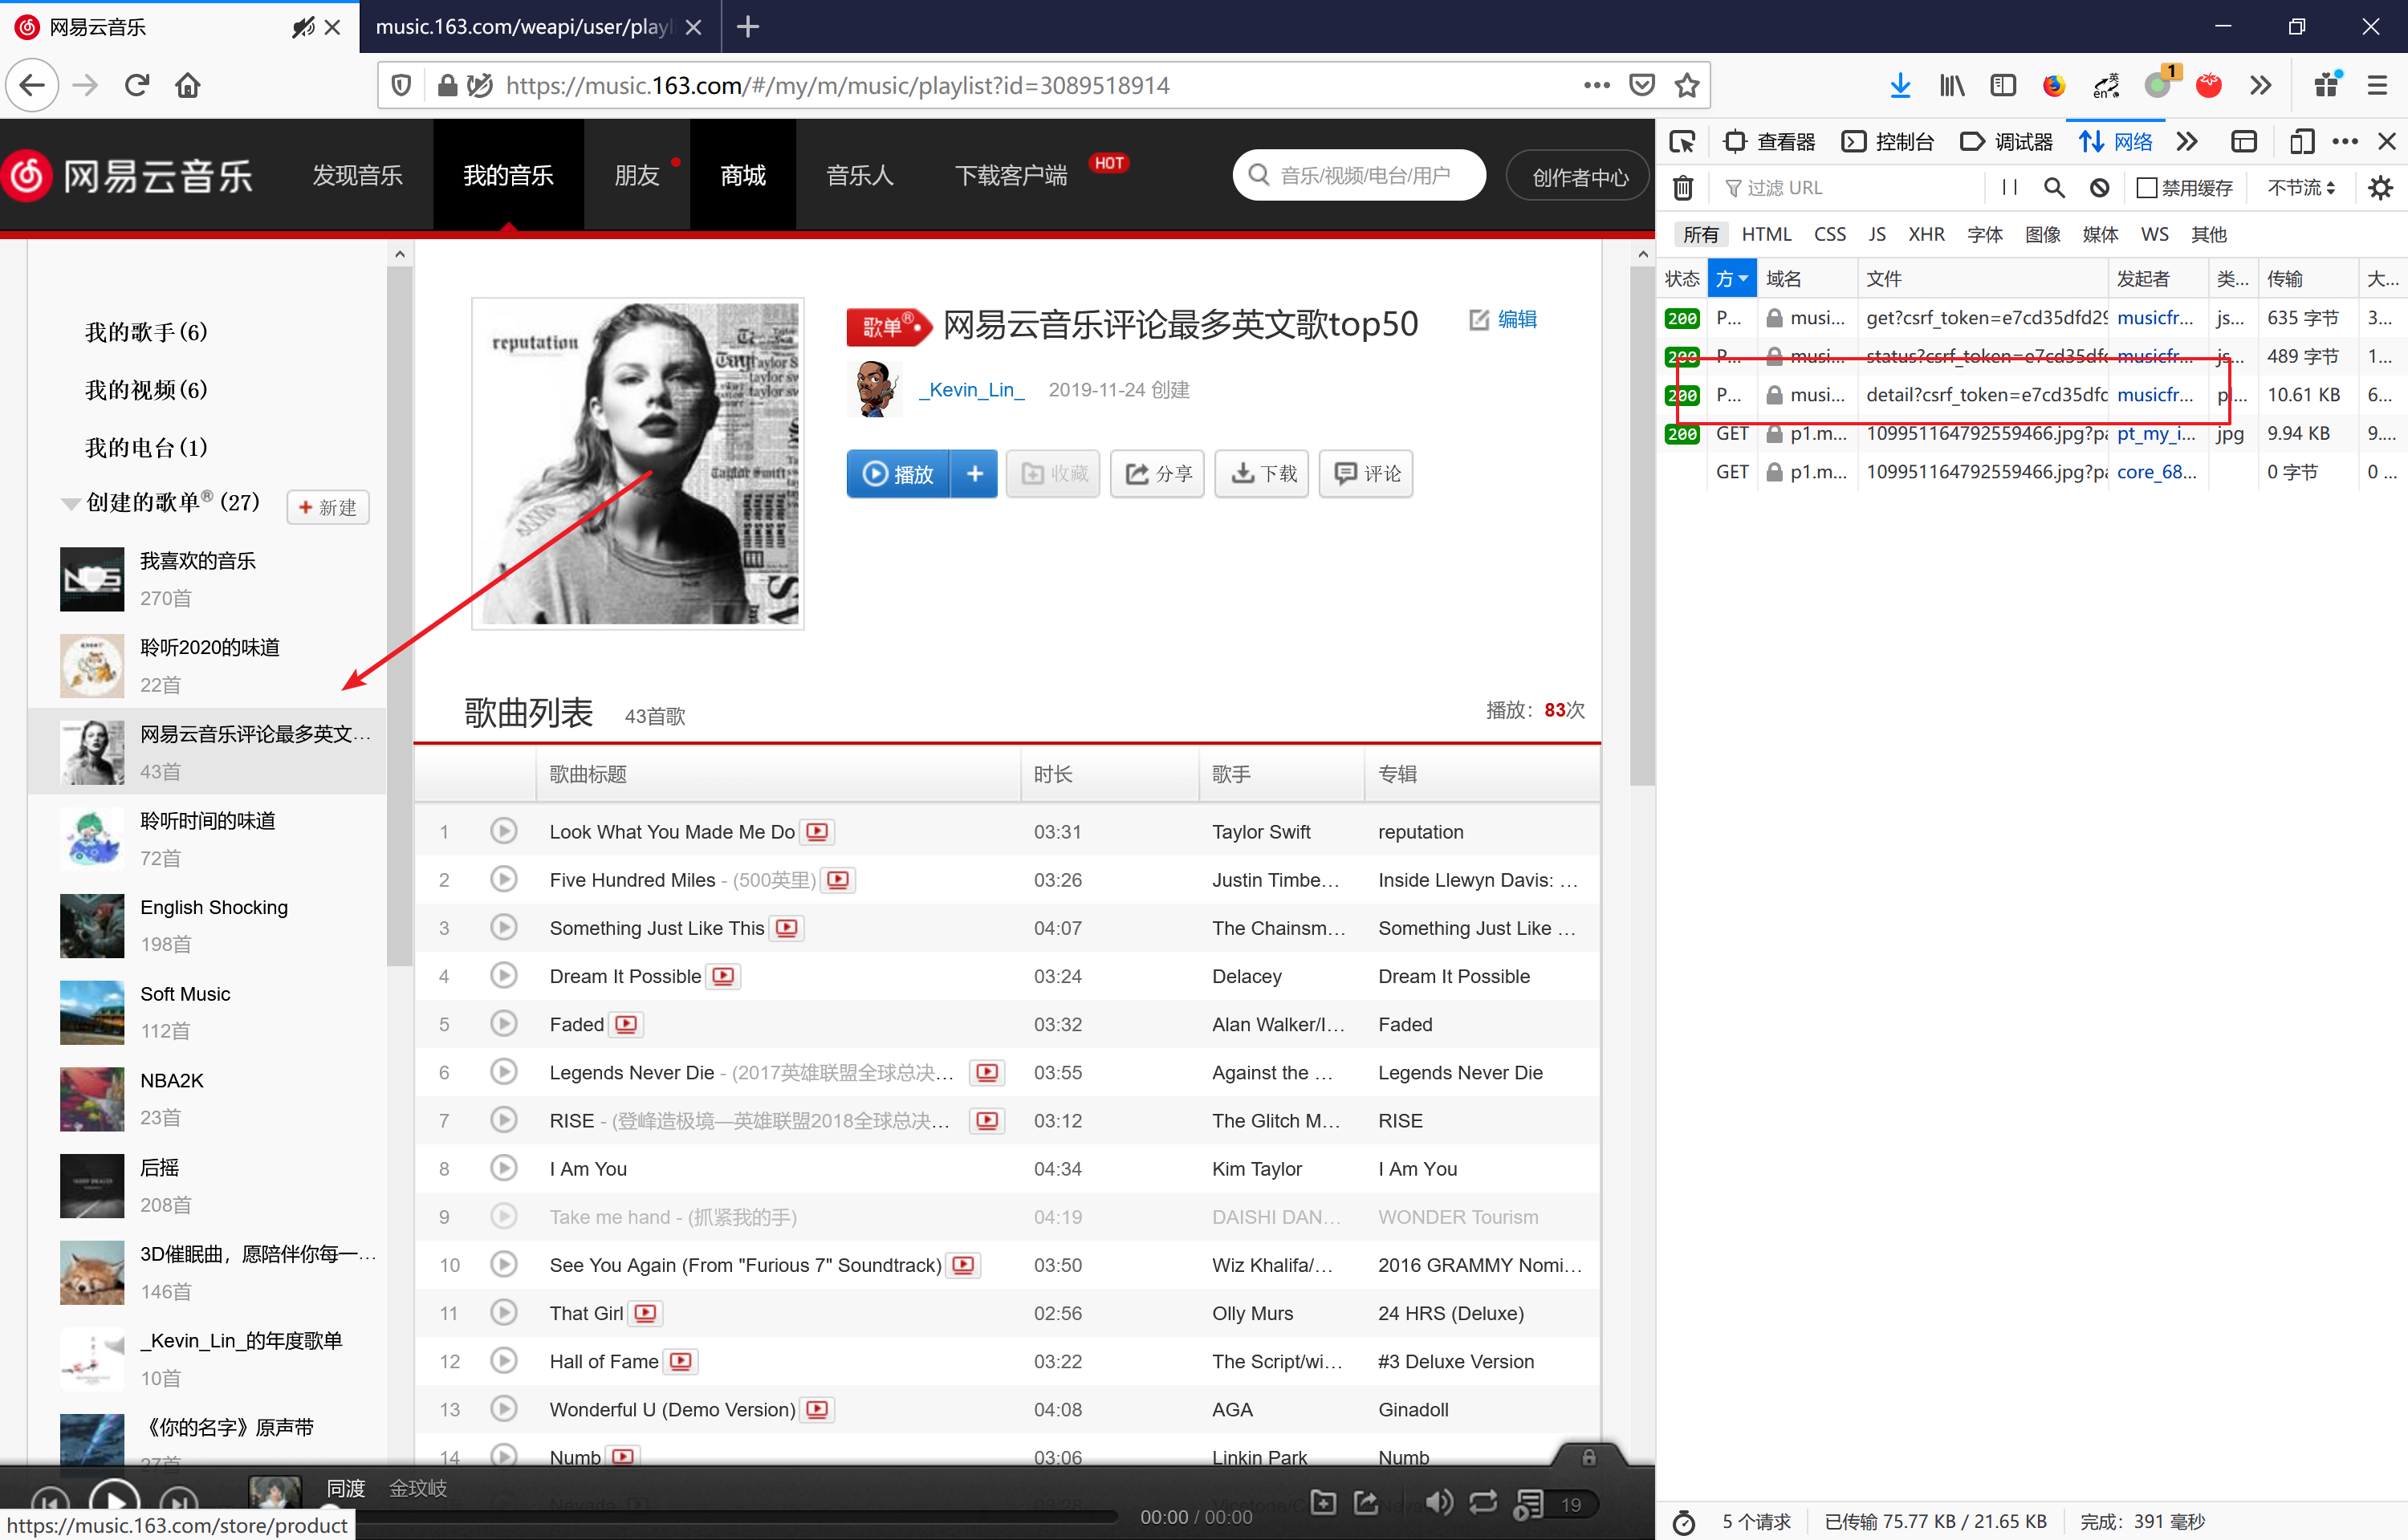Enable the 禁用缓存 checkbox
Viewport: 2408px width, 1540px height.
(x=2146, y=188)
